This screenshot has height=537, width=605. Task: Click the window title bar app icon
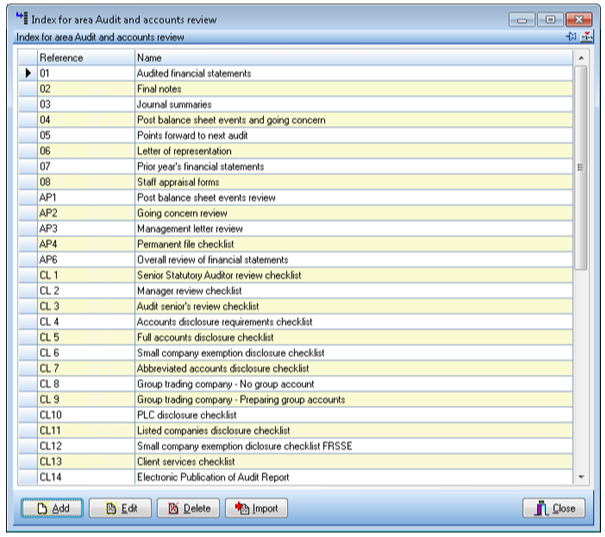pyautogui.click(x=22, y=18)
